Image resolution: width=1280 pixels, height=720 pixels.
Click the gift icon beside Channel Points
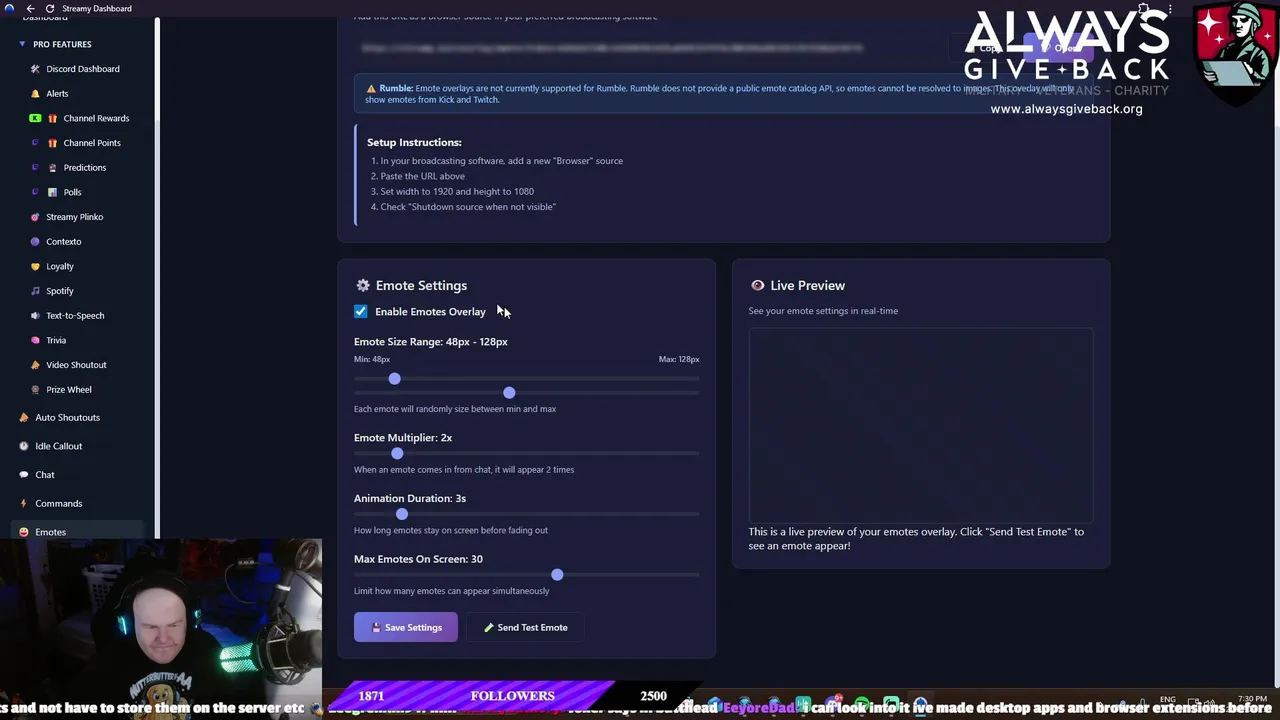[x=53, y=143]
